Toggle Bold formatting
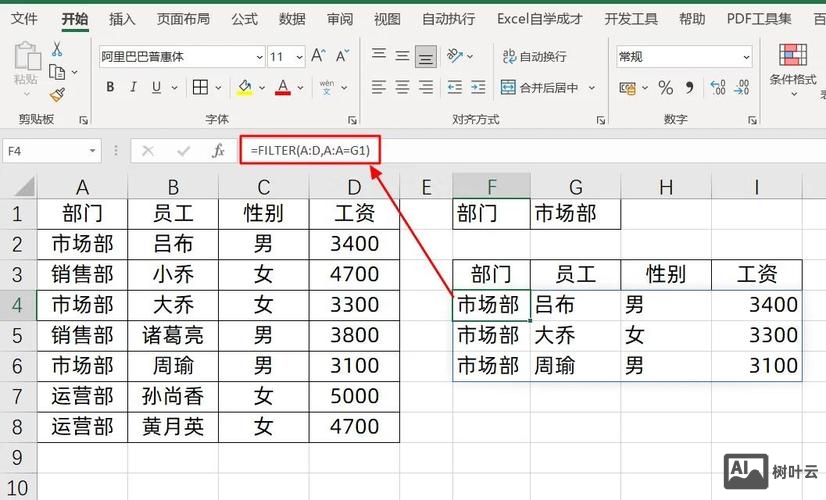826x500 pixels. point(110,87)
